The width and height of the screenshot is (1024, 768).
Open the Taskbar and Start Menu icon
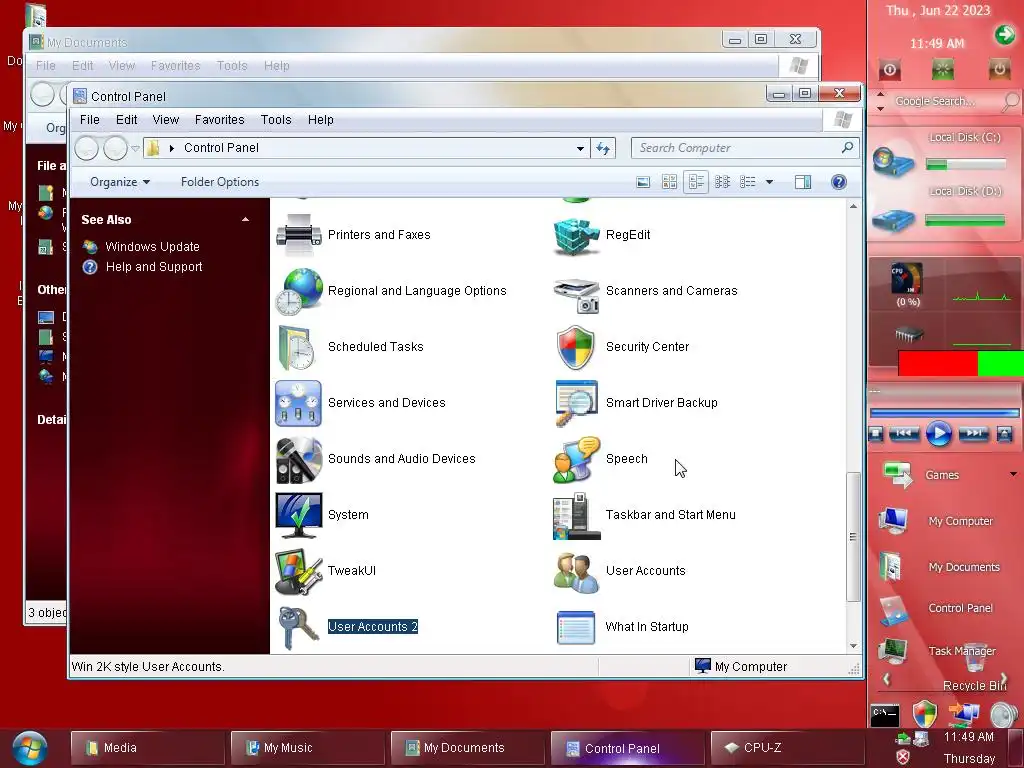[576, 515]
